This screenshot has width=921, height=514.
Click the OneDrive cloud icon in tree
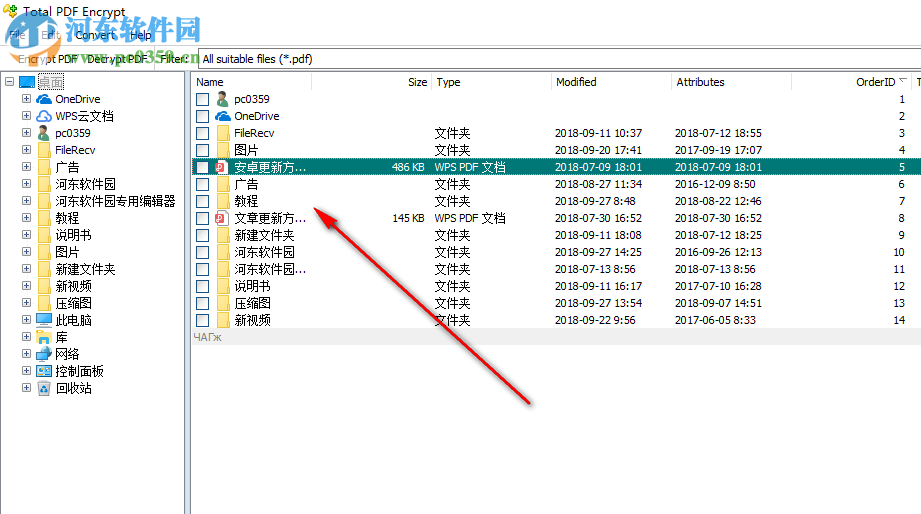[44, 99]
